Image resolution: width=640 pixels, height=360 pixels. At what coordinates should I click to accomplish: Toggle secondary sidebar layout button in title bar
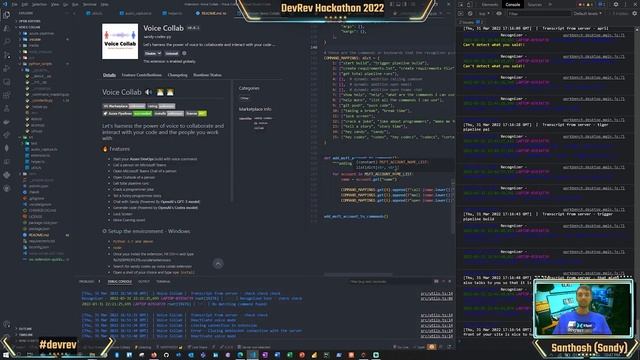click(405, 4)
